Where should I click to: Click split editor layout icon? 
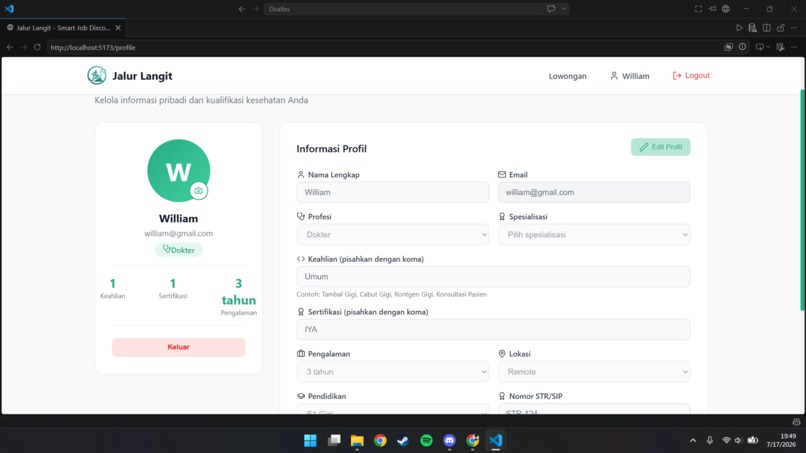tap(766, 28)
